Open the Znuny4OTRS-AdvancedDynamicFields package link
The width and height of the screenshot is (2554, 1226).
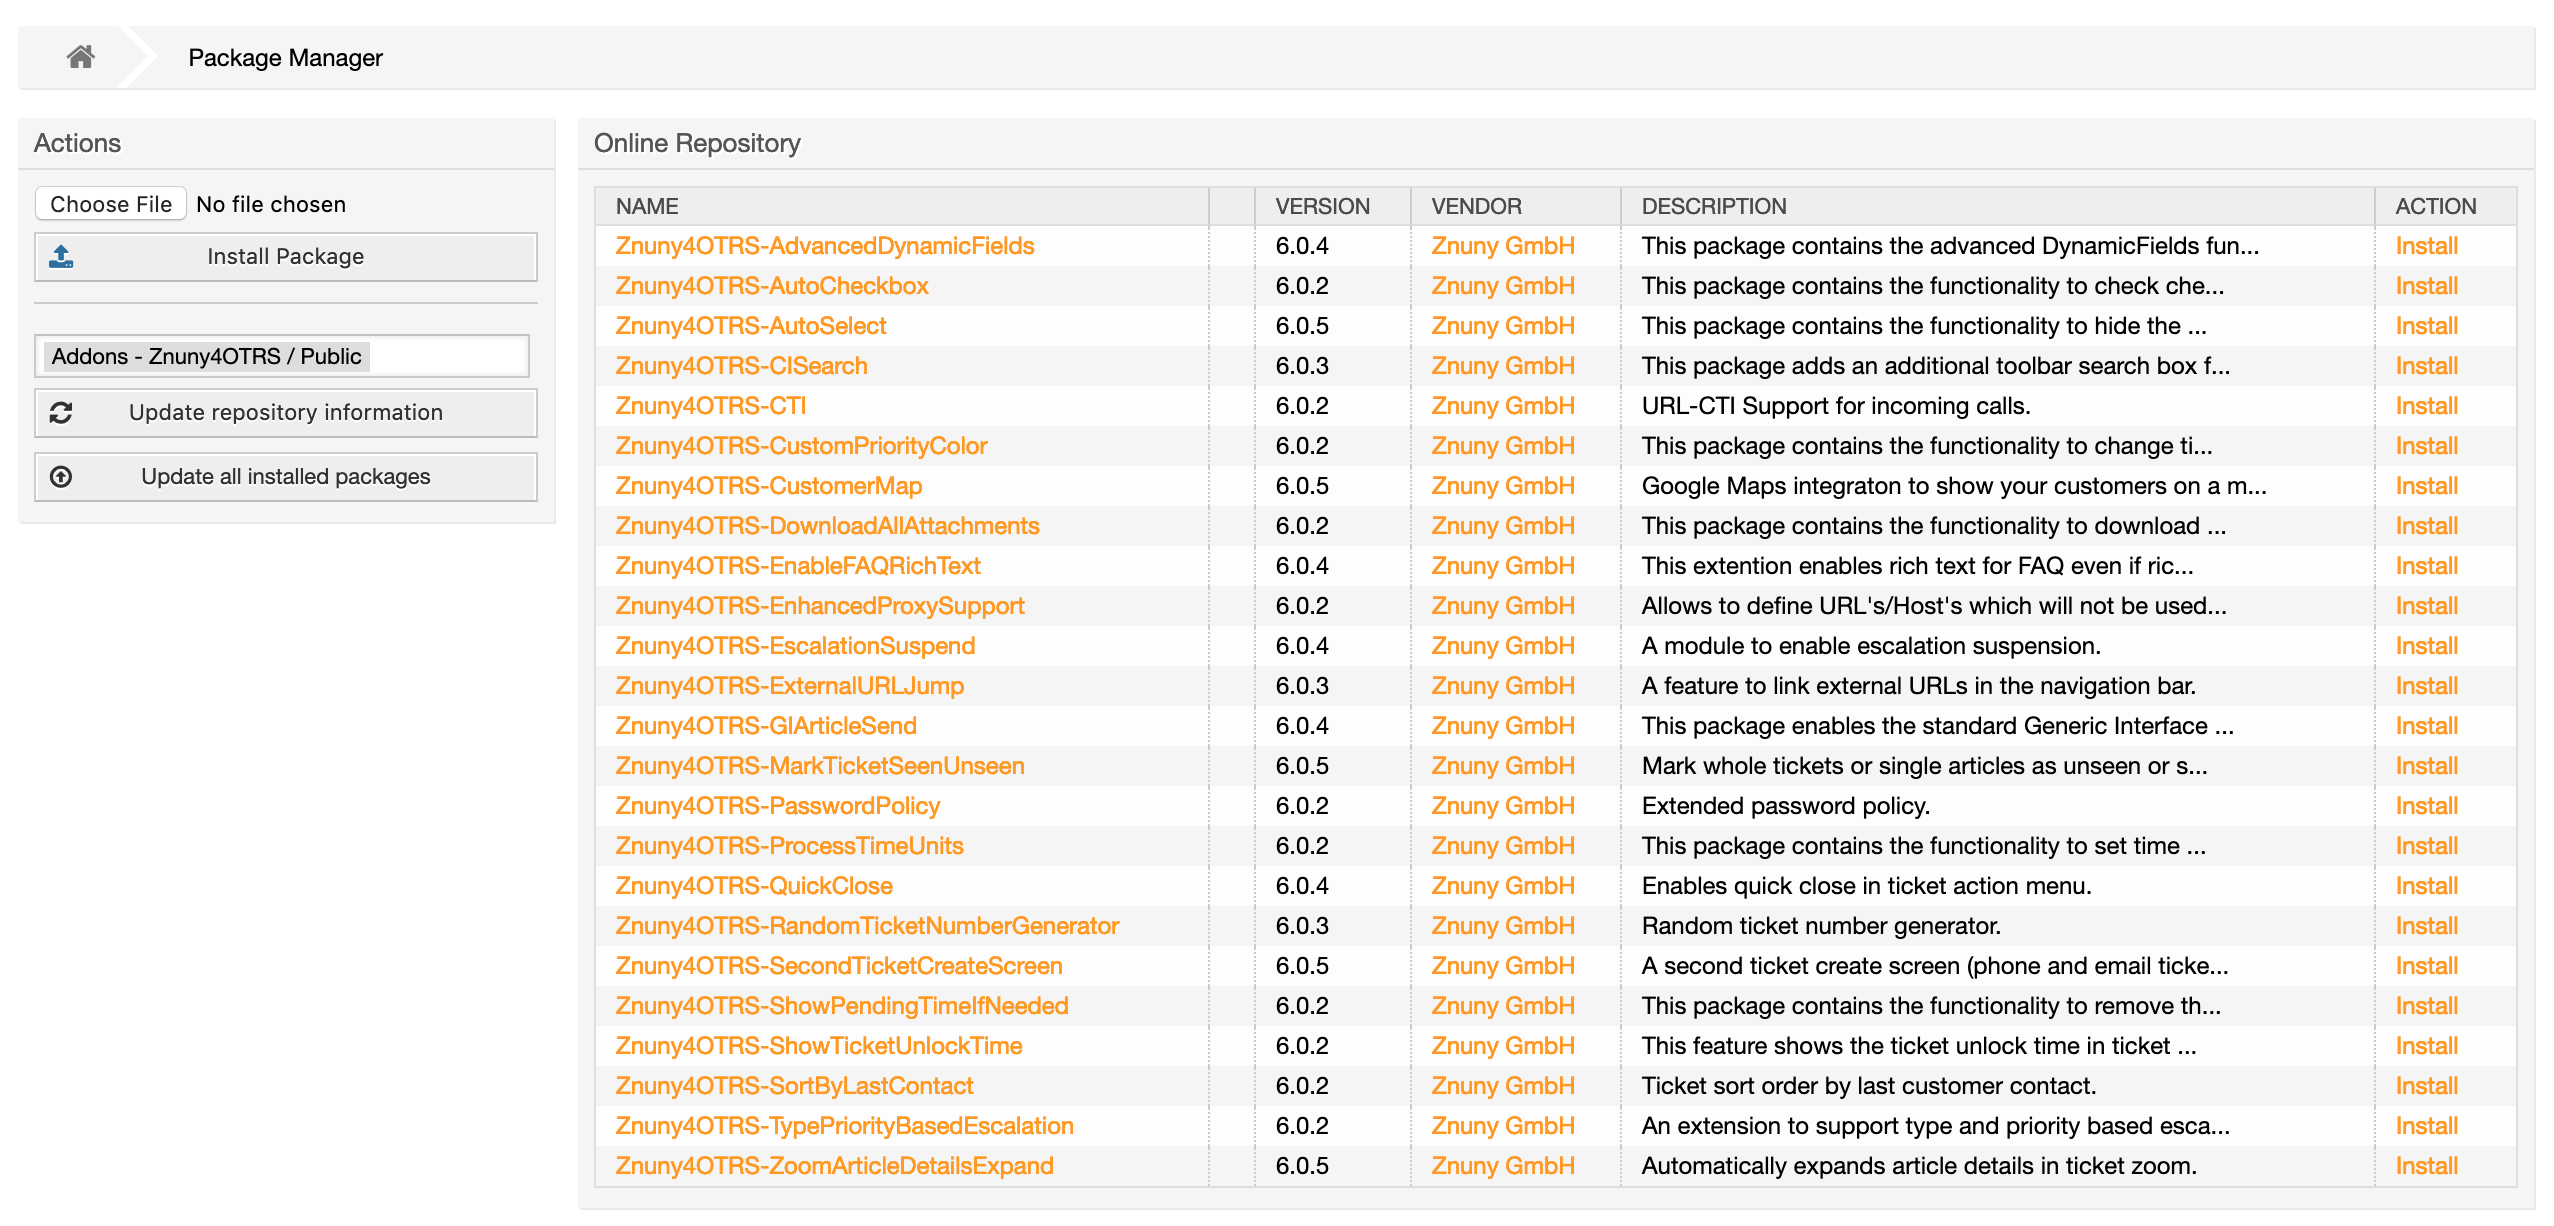tap(824, 246)
